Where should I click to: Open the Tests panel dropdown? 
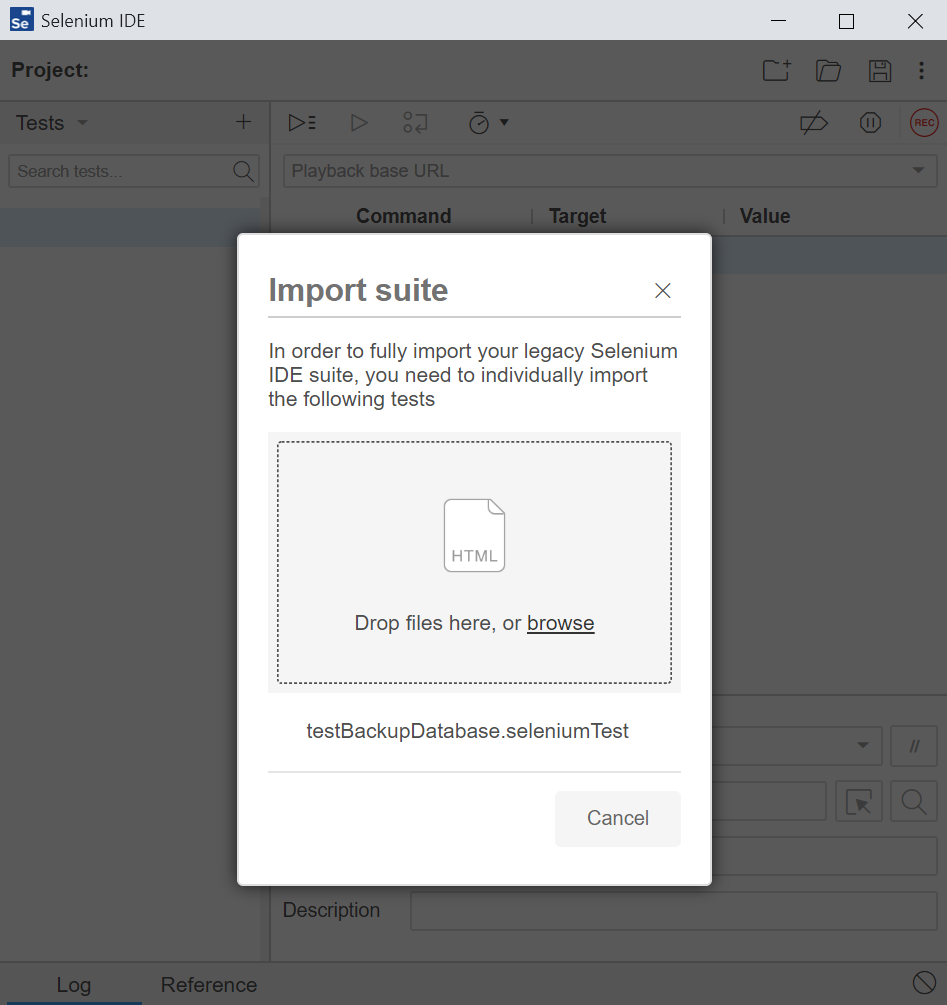[x=51, y=122]
